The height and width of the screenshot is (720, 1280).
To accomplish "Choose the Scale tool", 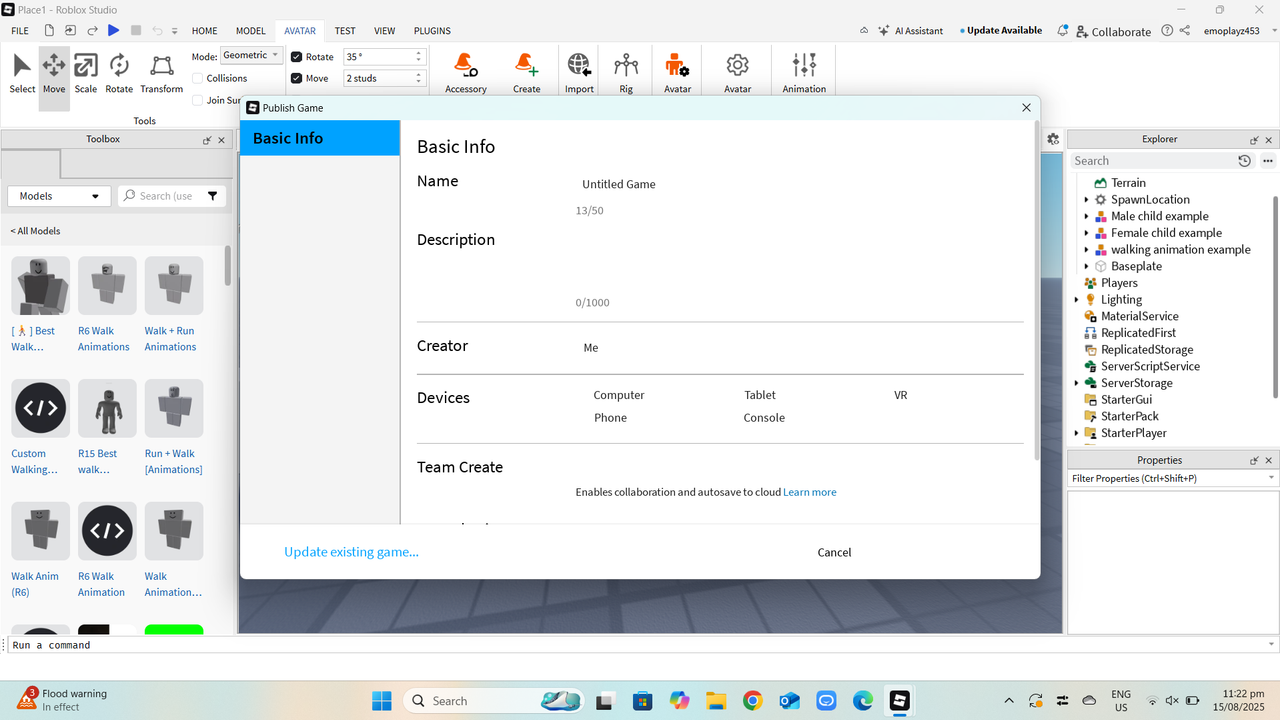I will click(86, 75).
